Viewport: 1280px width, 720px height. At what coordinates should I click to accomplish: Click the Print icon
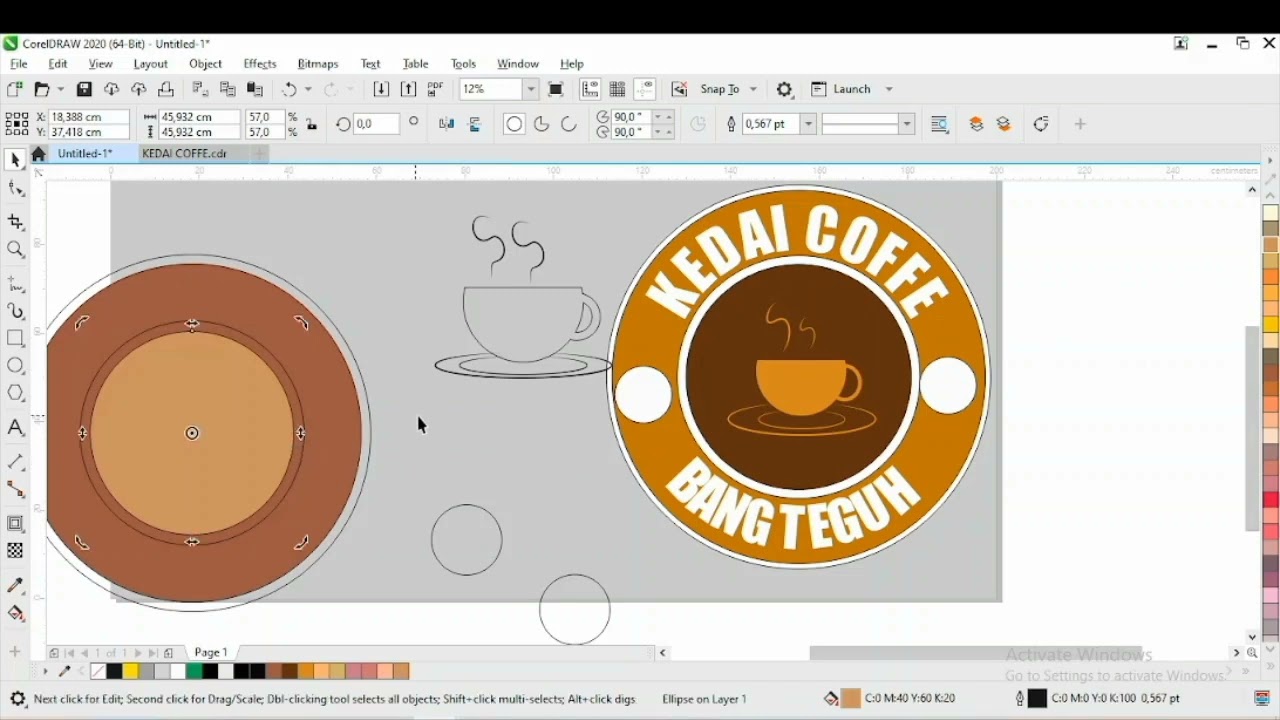[166, 90]
